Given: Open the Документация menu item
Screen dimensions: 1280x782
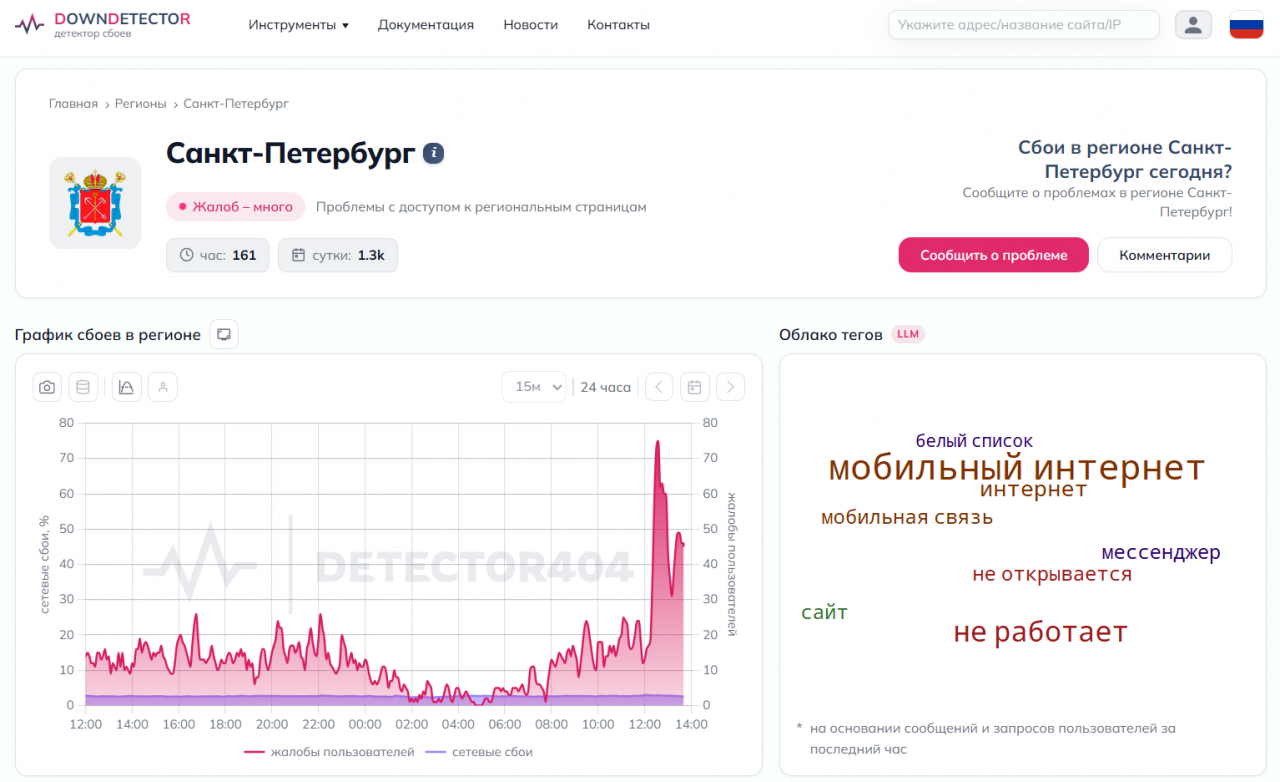Looking at the screenshot, I should tap(426, 25).
